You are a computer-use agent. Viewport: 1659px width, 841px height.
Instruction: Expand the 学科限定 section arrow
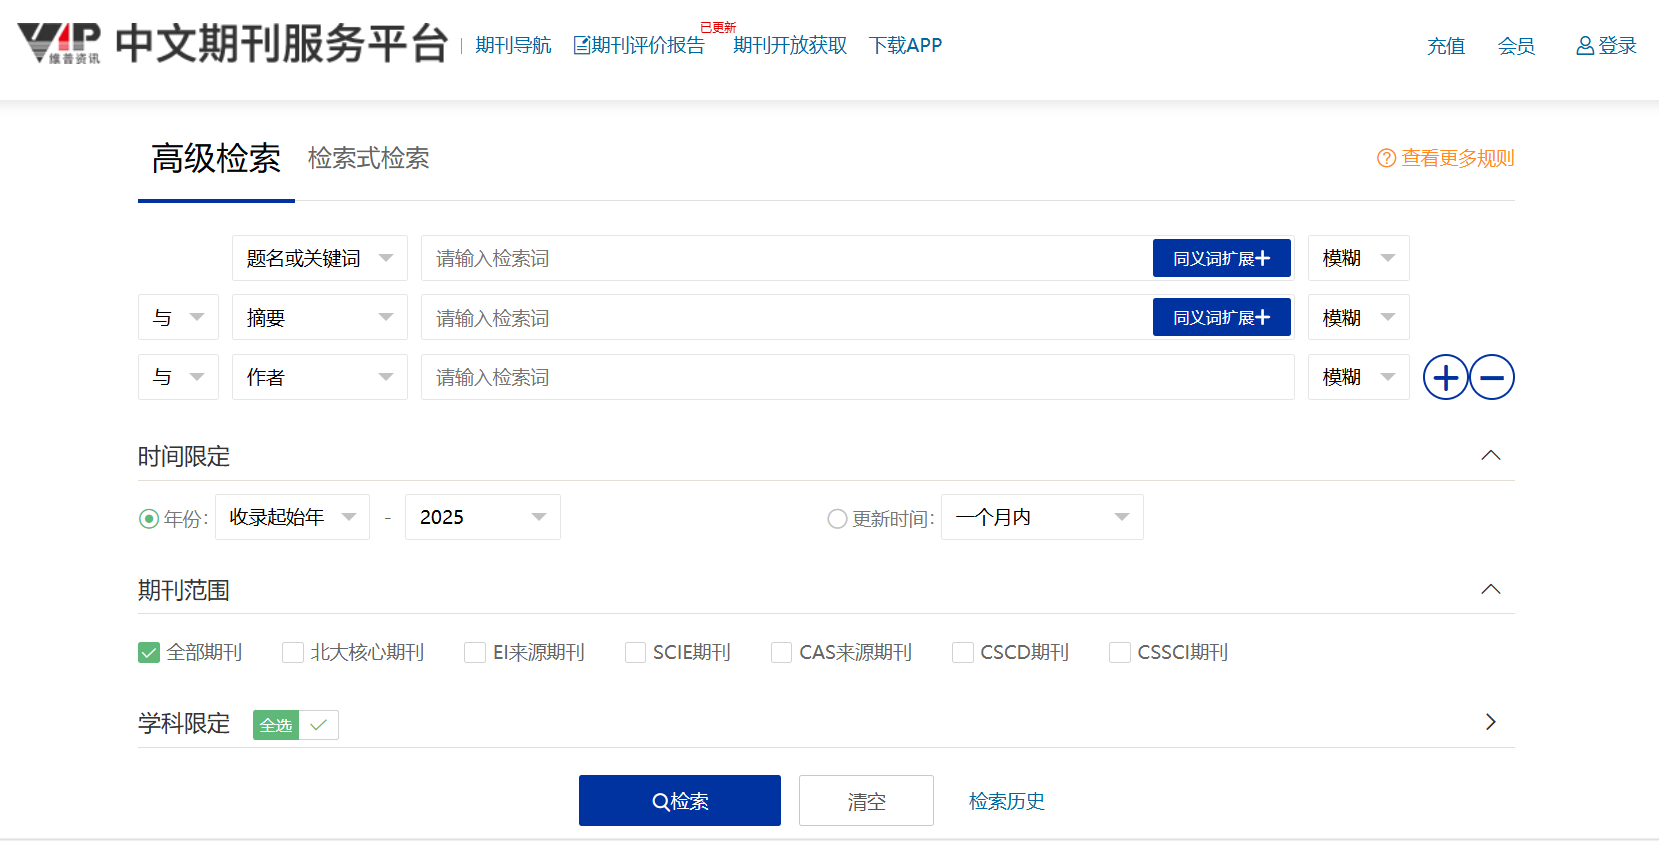[1490, 722]
